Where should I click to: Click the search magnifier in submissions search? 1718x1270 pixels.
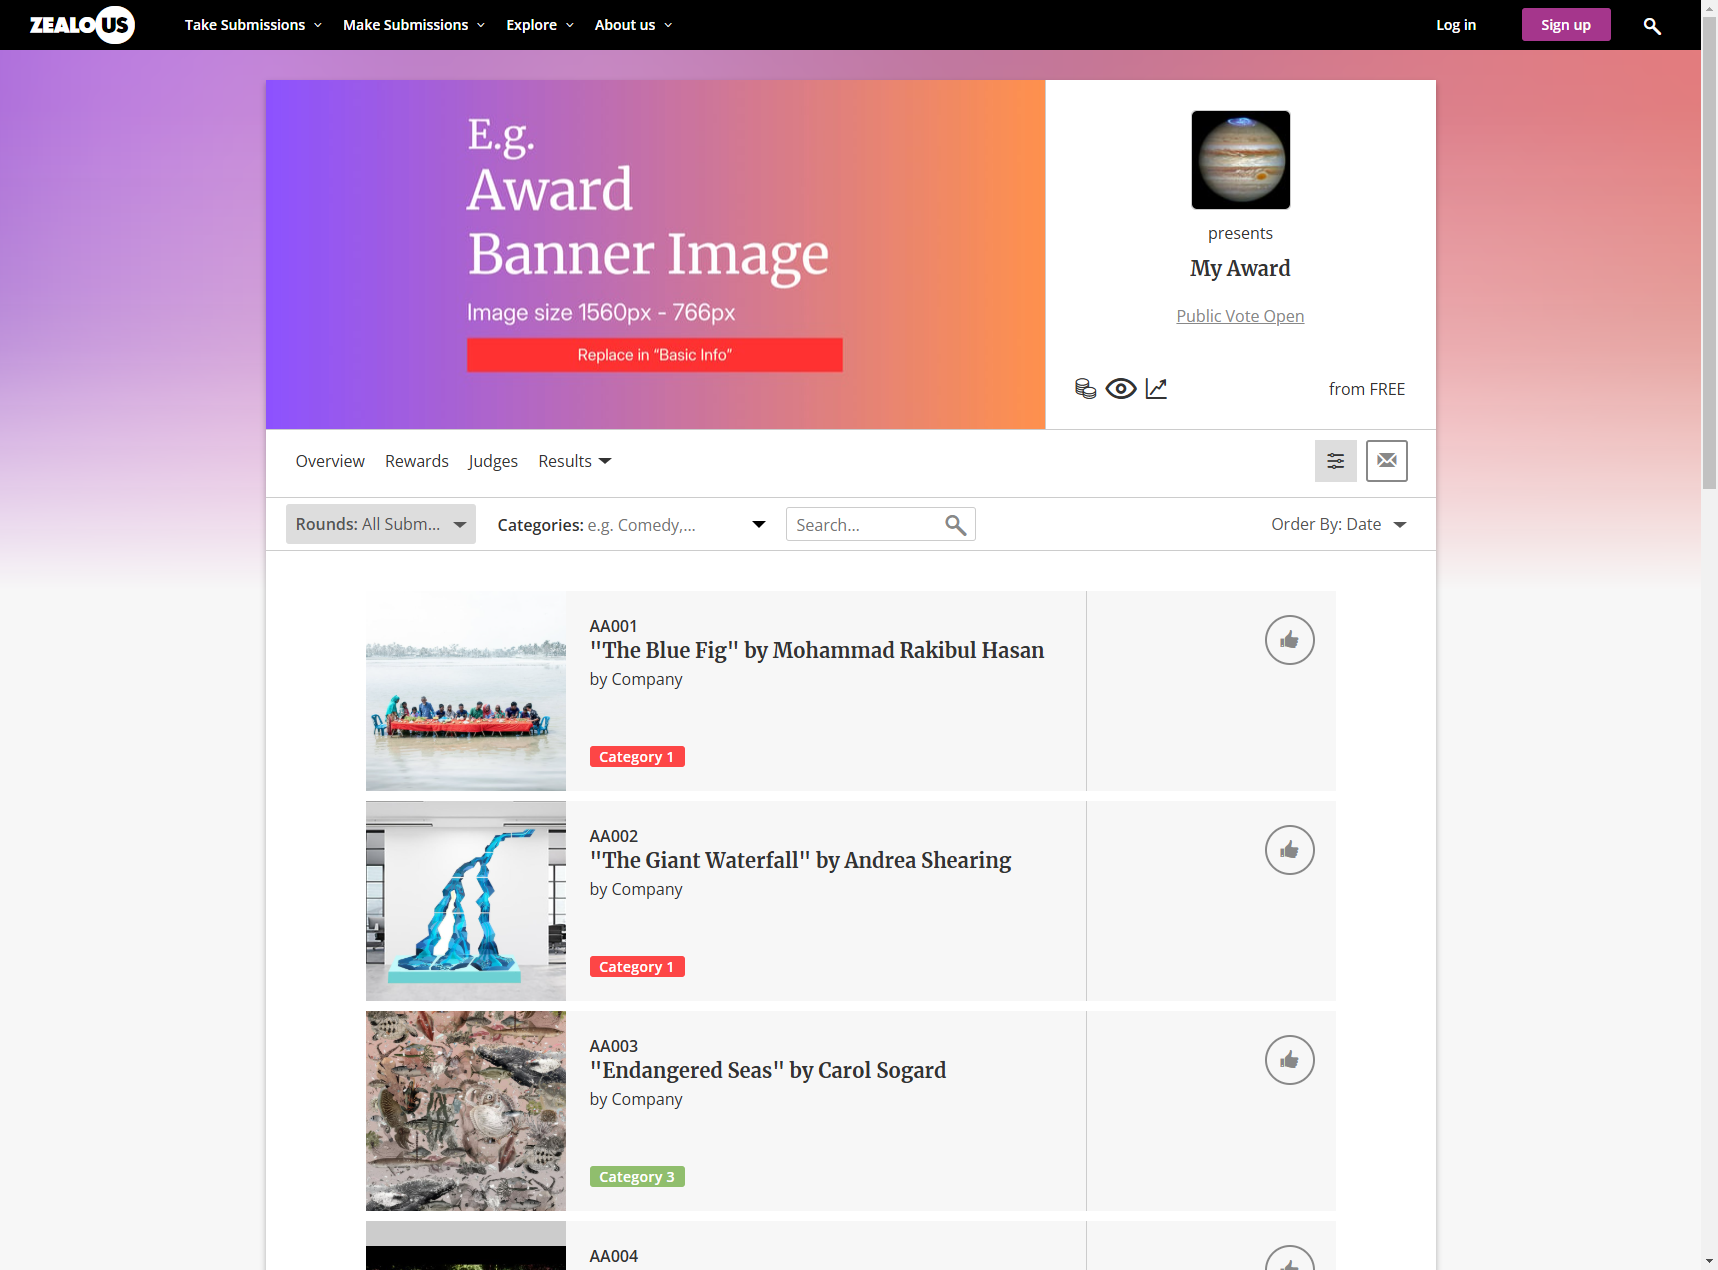pos(956,525)
